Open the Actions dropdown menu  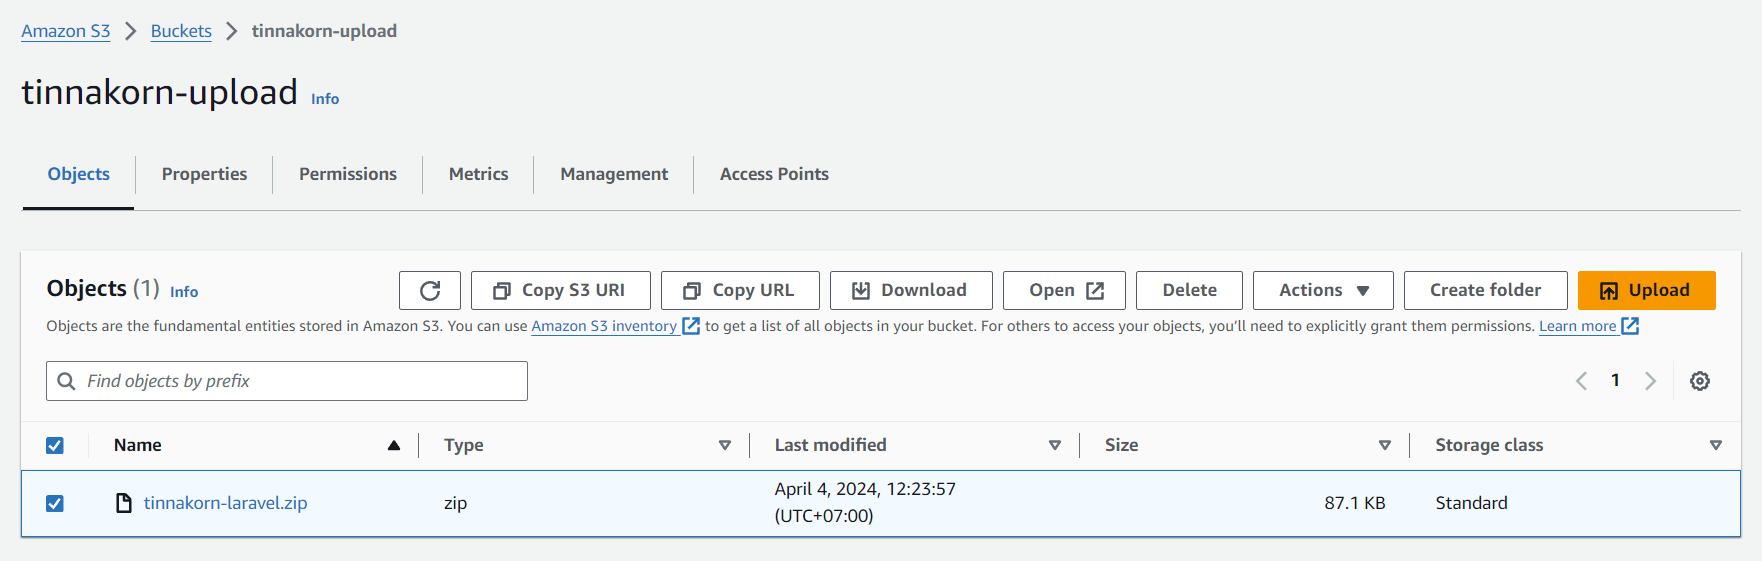1323,290
